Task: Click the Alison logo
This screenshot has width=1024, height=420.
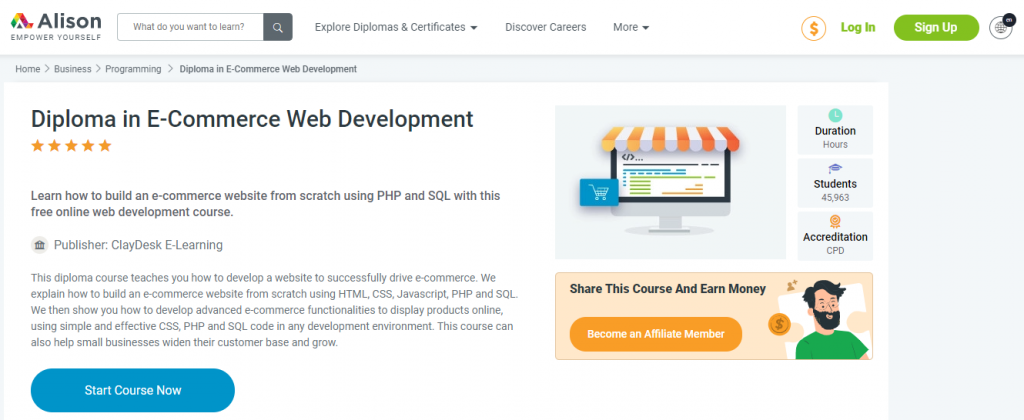Action: click(x=56, y=27)
